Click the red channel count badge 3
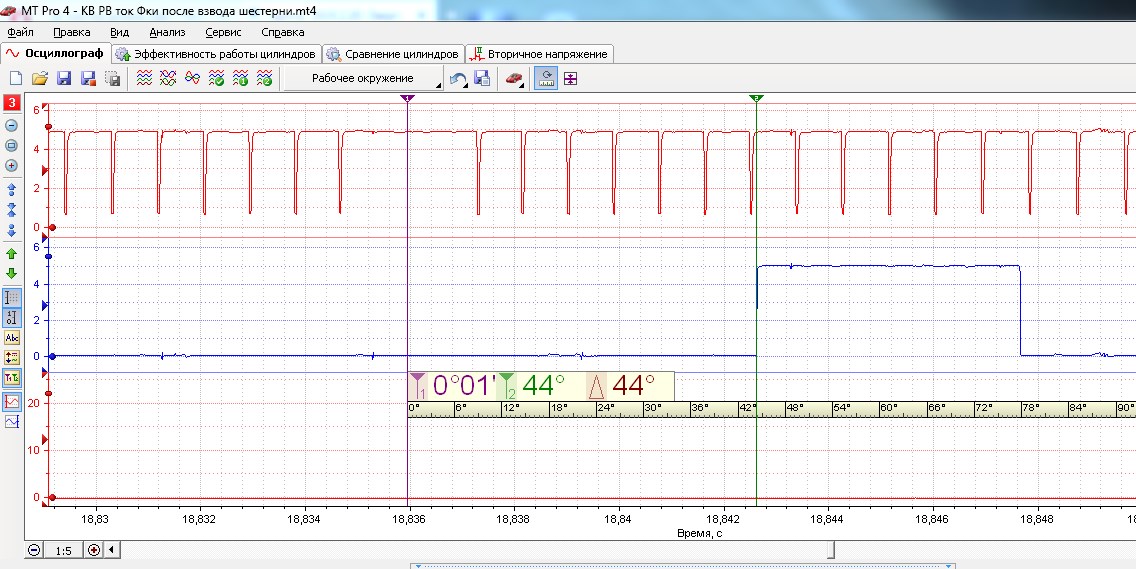This screenshot has width=1136, height=569. (x=12, y=102)
